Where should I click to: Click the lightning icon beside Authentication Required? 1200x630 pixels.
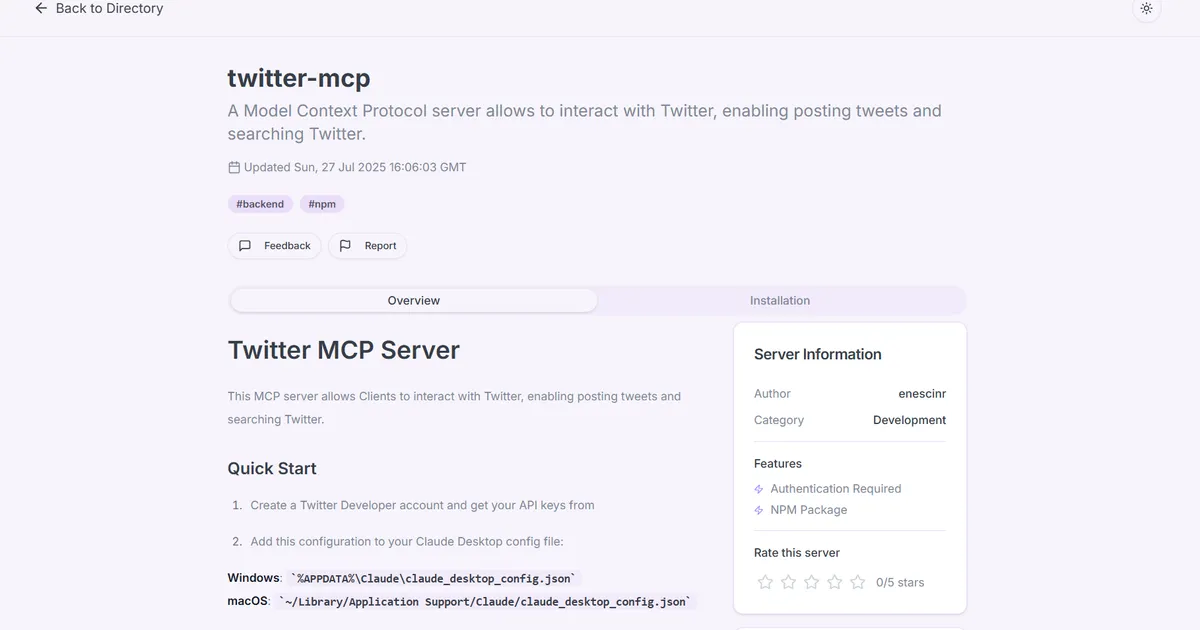pyautogui.click(x=758, y=488)
